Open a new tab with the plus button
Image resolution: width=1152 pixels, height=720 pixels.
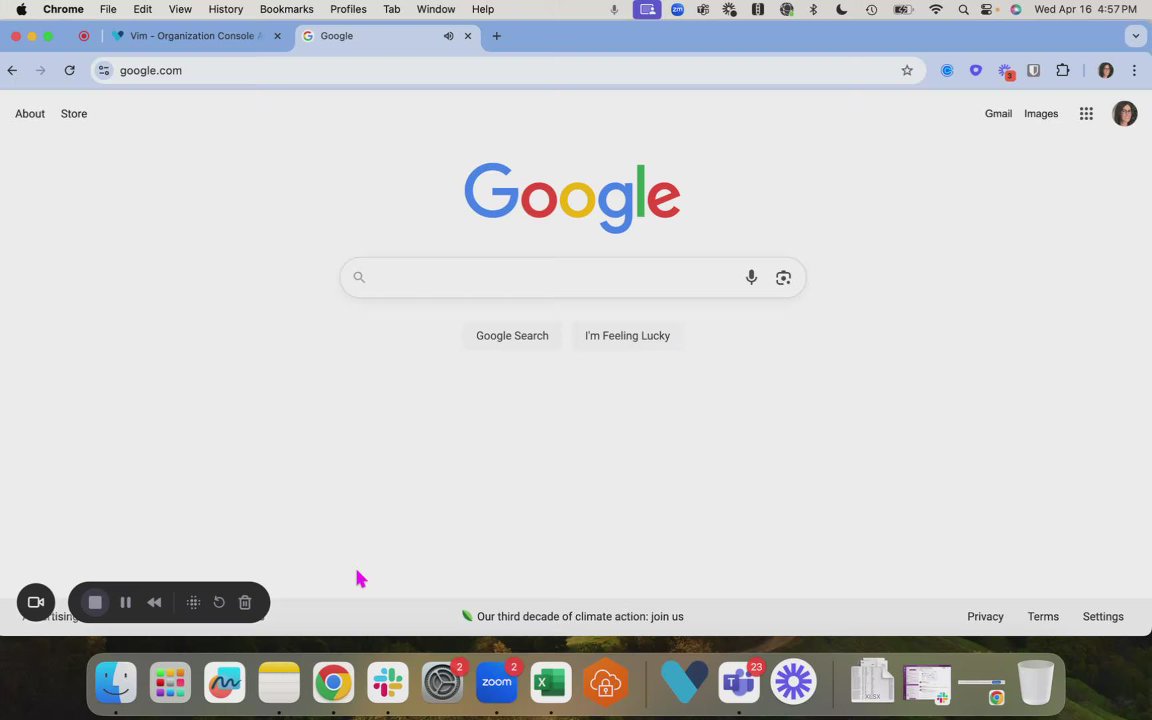pos(497,36)
